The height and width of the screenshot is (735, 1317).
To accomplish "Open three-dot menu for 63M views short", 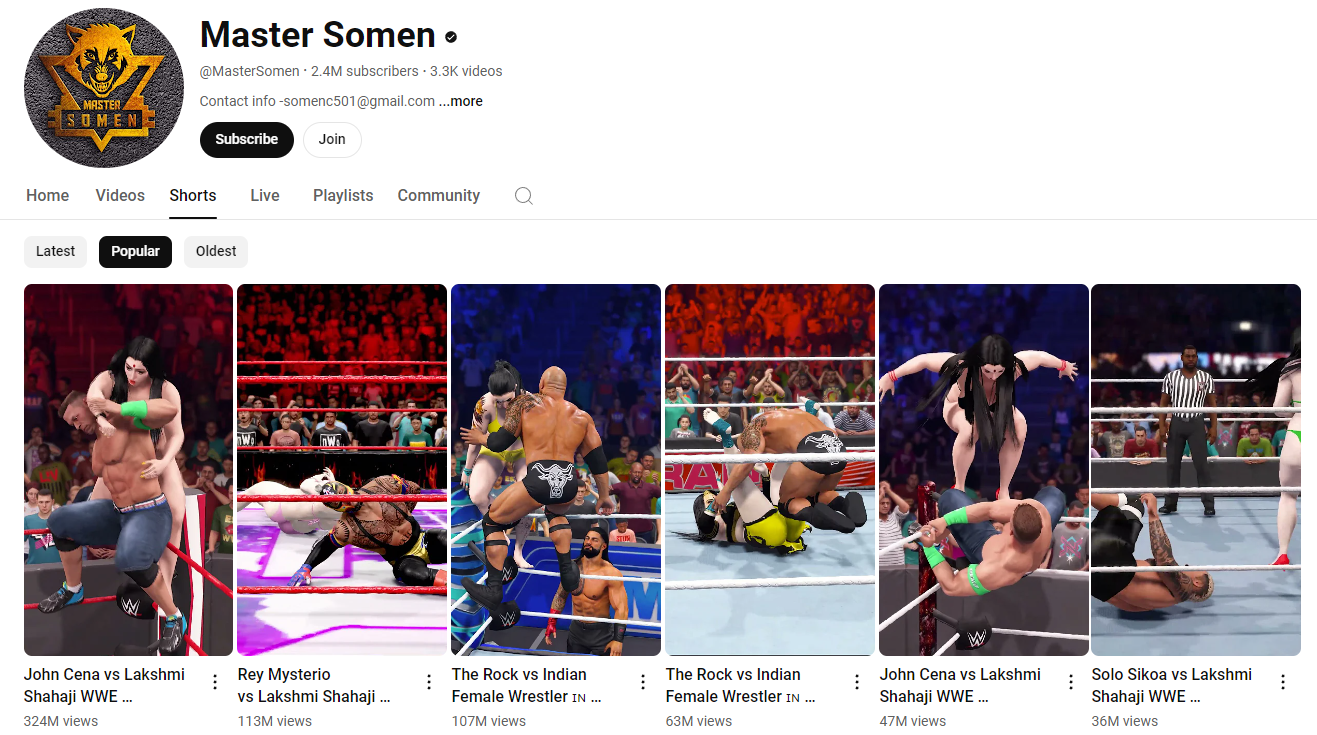I will point(857,682).
